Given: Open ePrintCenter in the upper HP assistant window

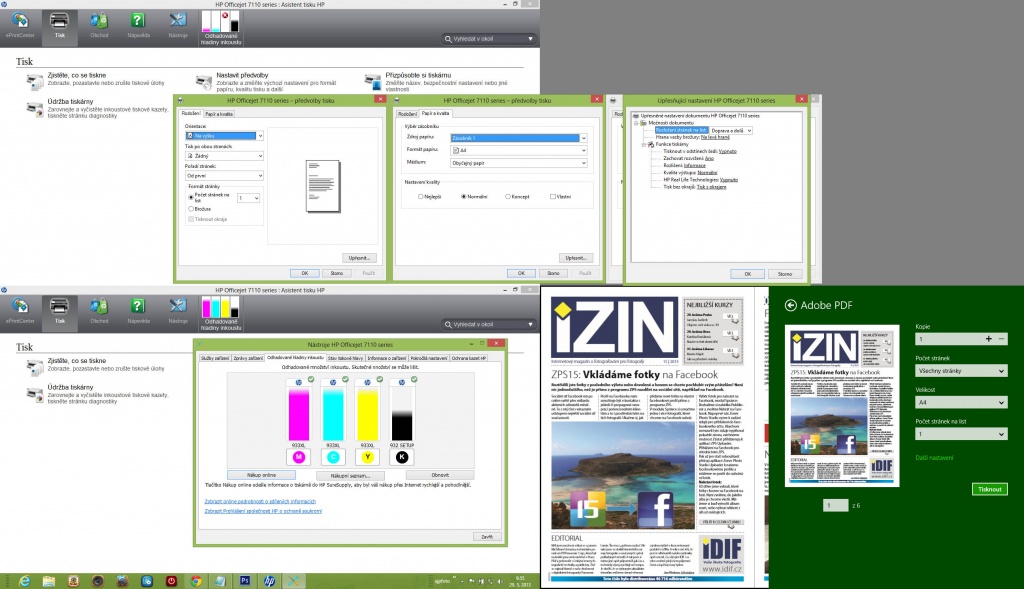Looking at the screenshot, I should [x=20, y=26].
